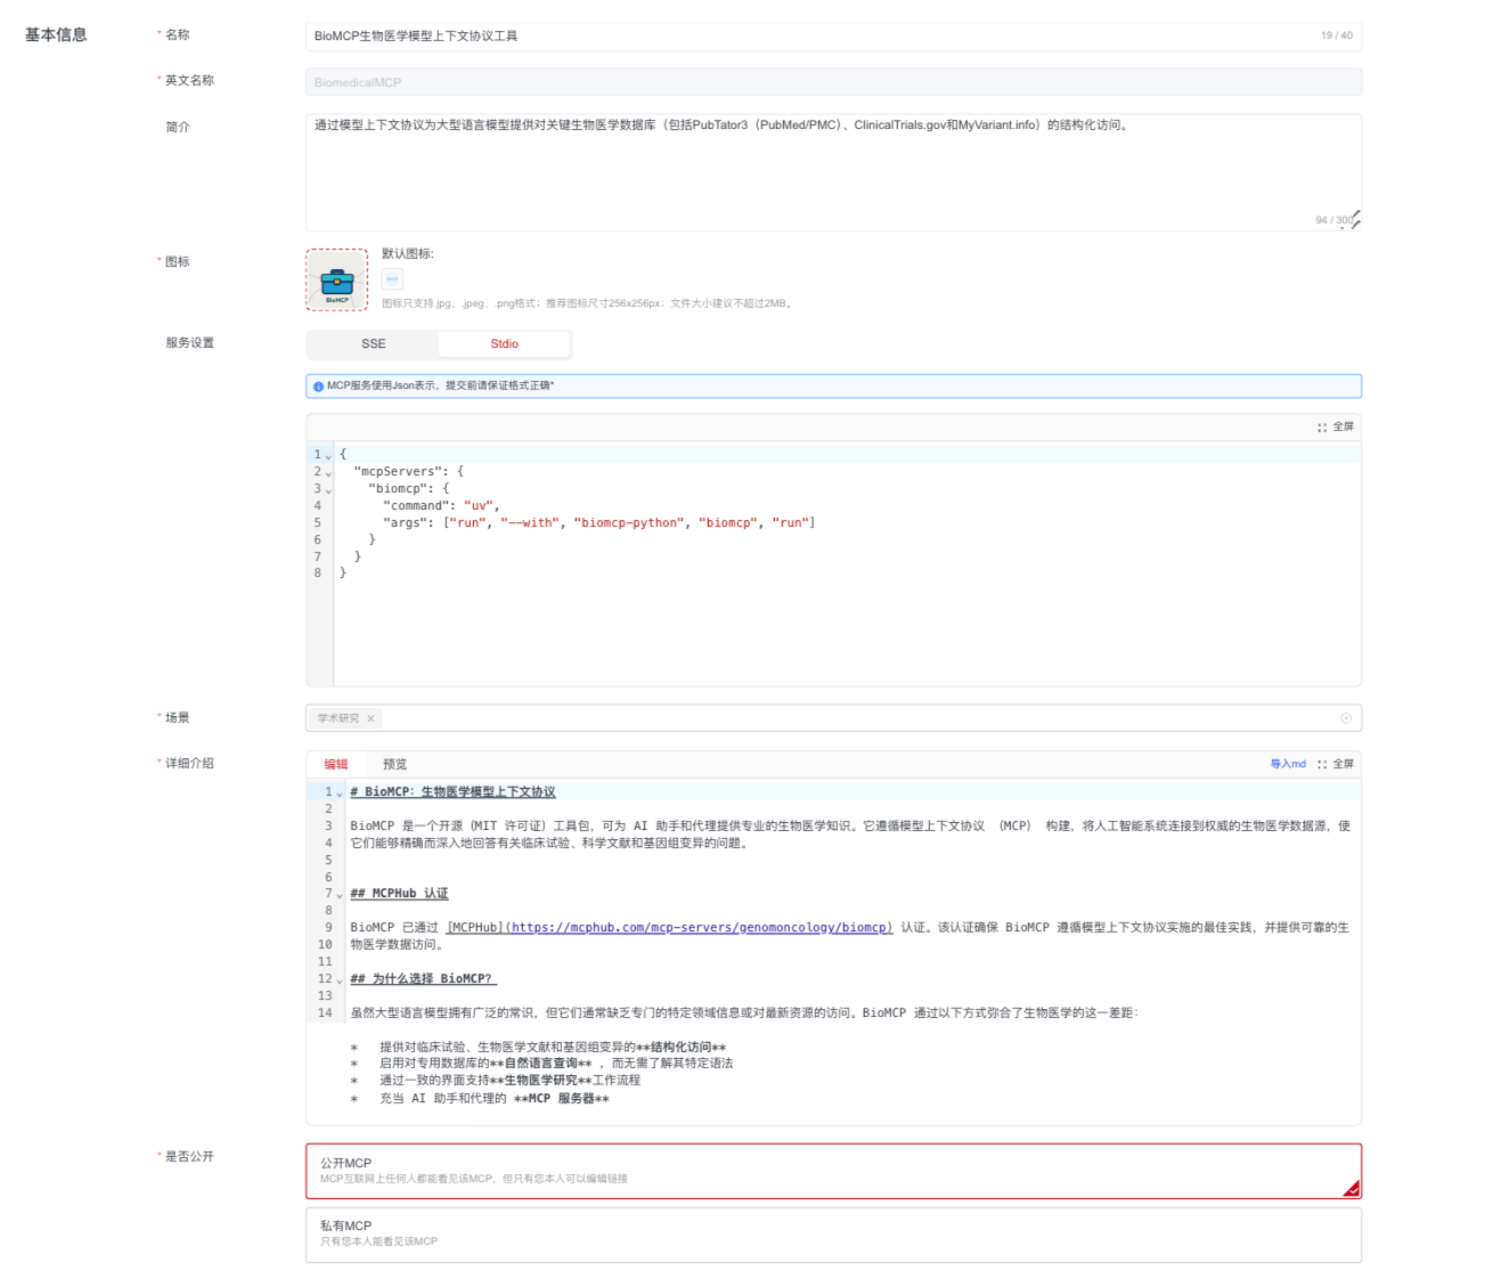
Task: Switch to the 预览 preview tab
Action: 395,764
